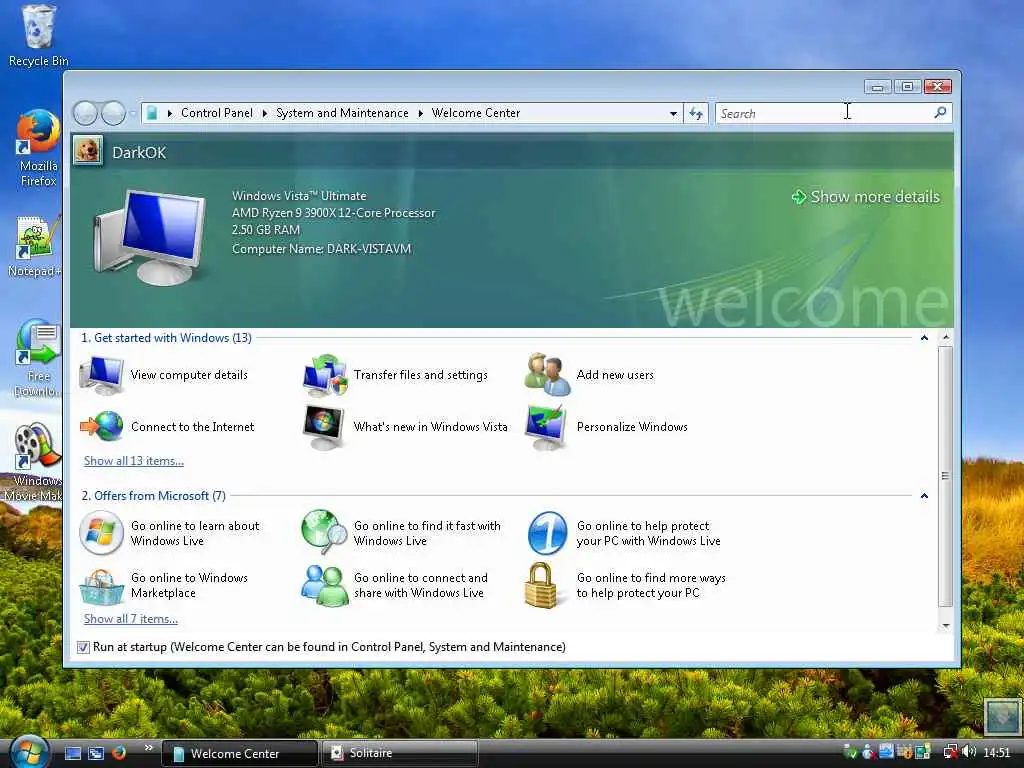Switch to the Solitaire taskbar button
Screen dimensions: 1024x768
[x=400, y=753]
